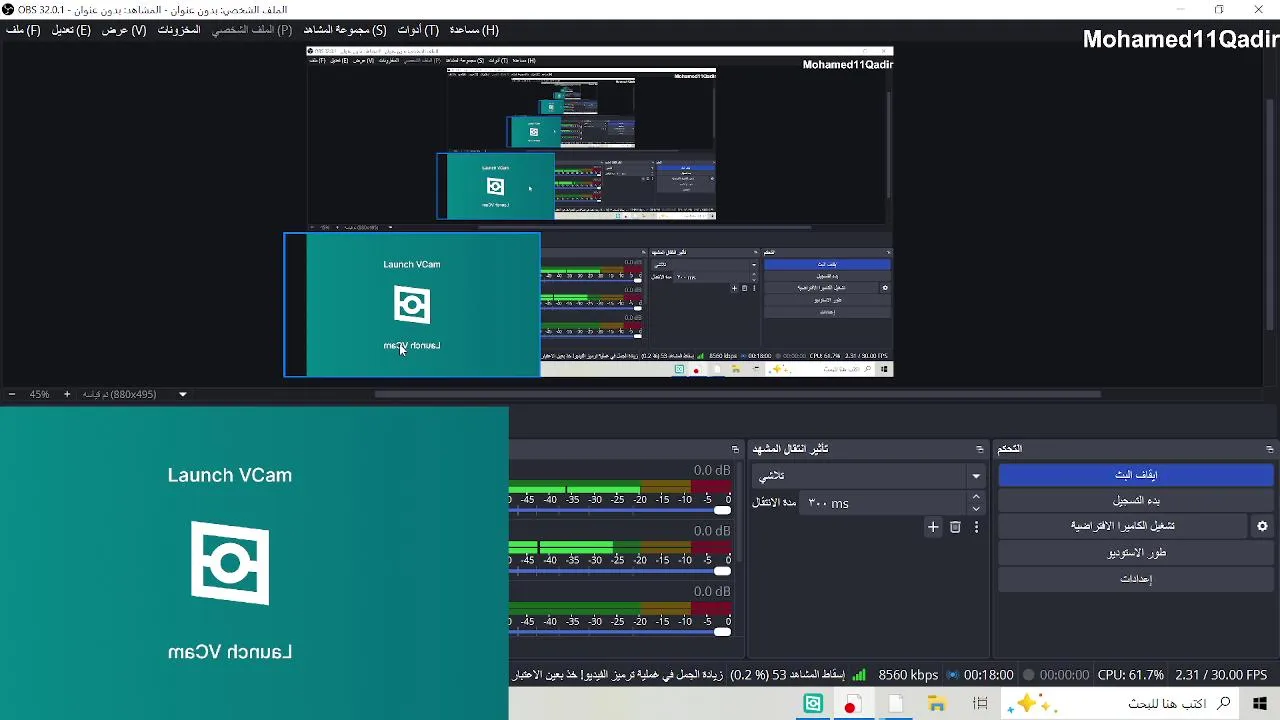Add a new scene transition

click(933, 527)
